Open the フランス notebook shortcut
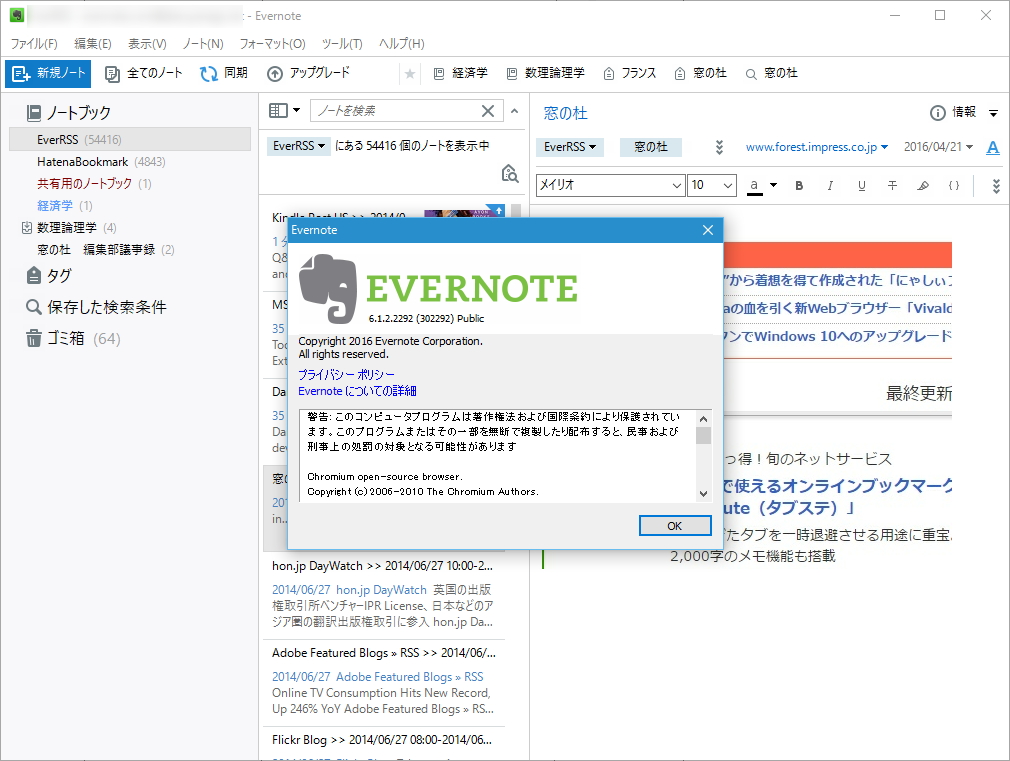 point(629,73)
